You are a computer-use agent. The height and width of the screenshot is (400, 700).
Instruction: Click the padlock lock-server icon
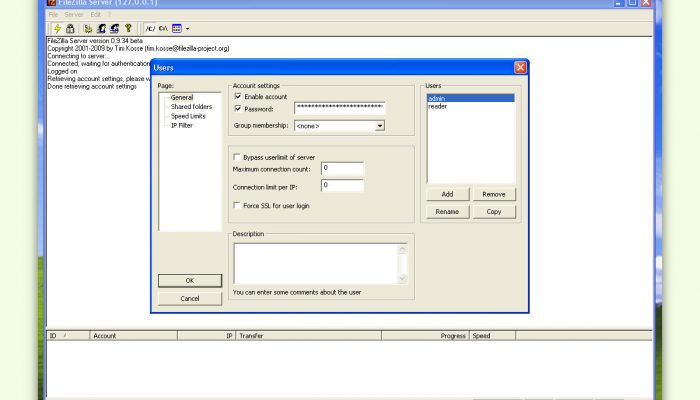70,29
